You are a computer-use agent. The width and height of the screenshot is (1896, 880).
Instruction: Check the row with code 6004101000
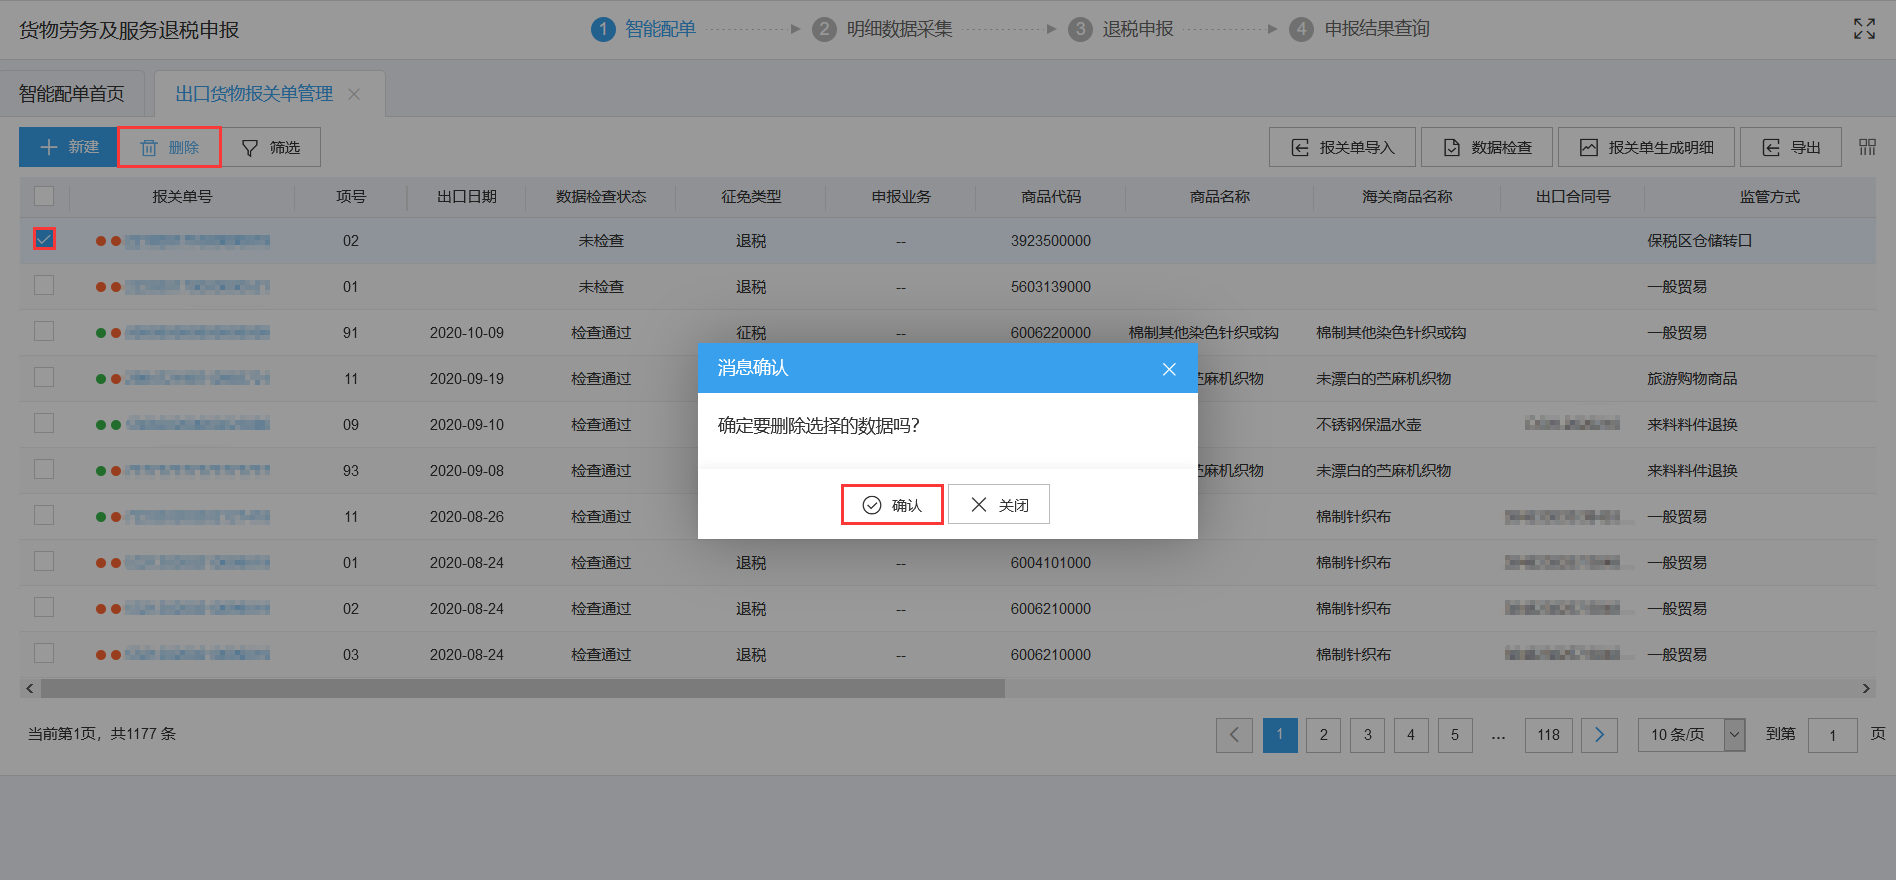[44, 561]
